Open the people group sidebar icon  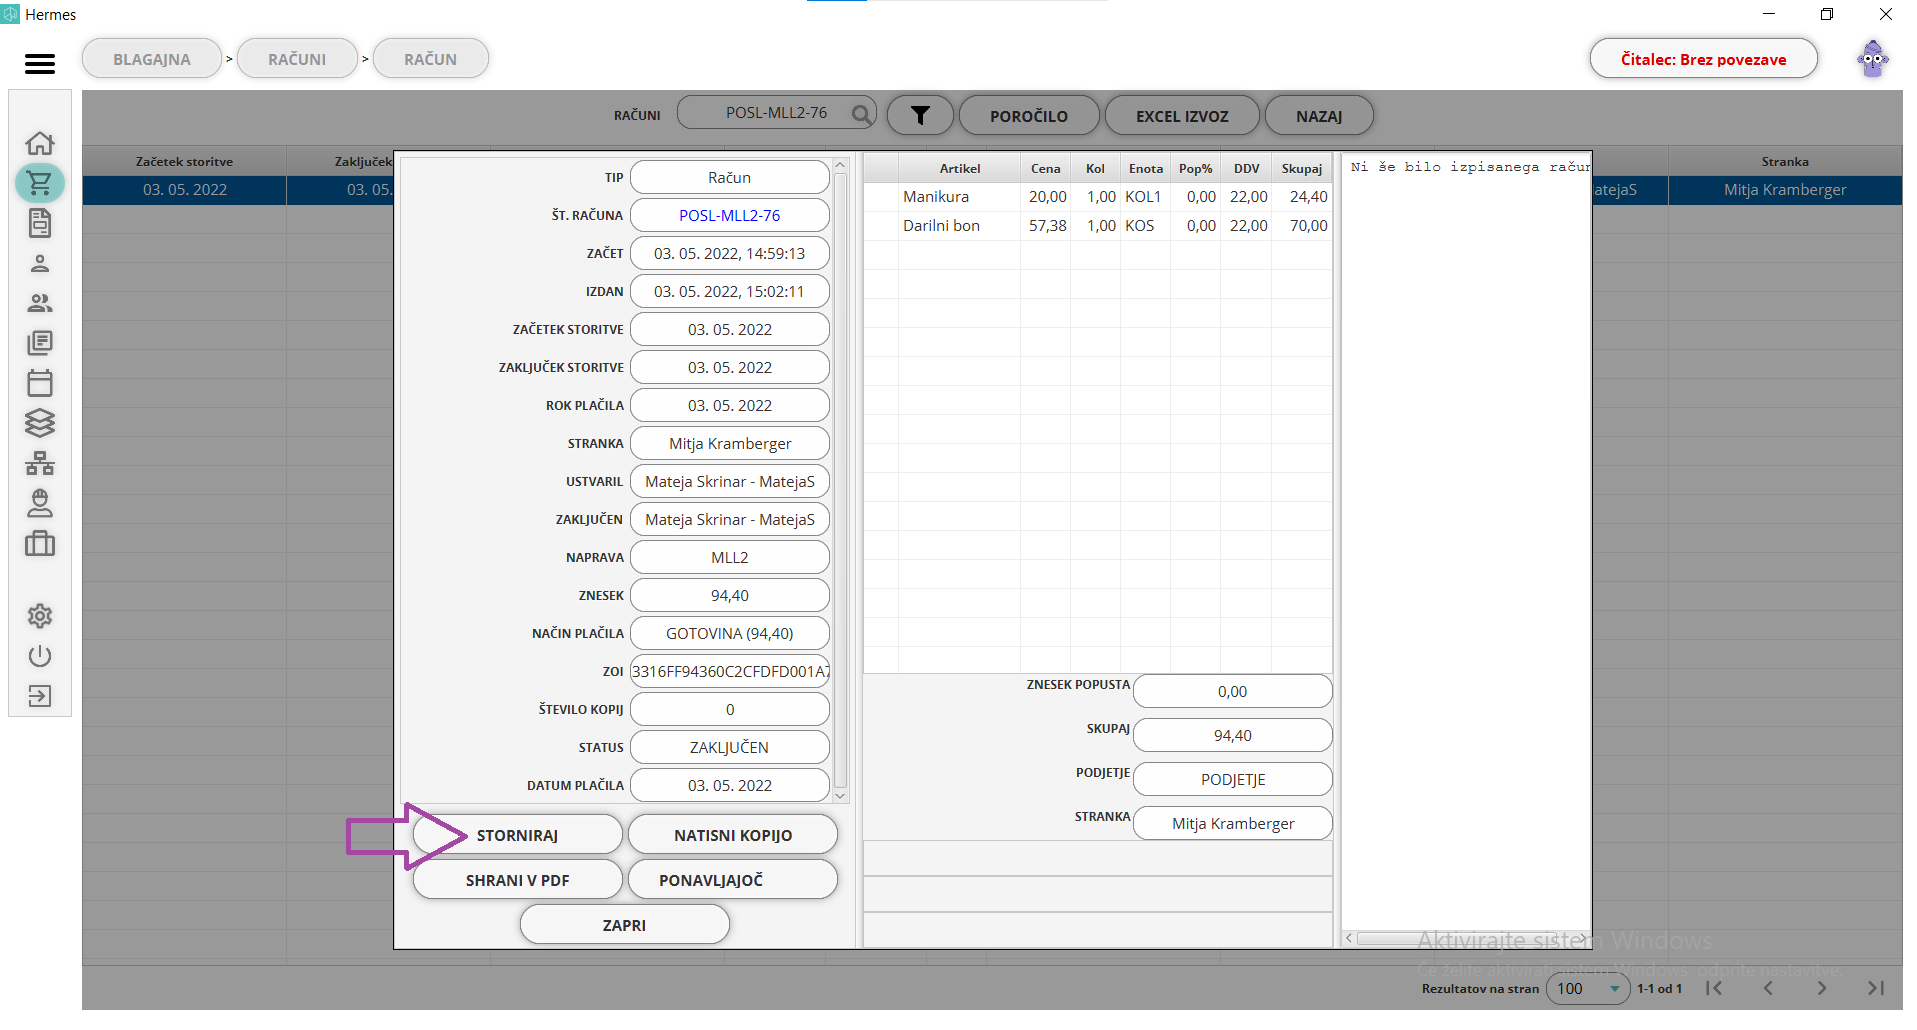40,303
